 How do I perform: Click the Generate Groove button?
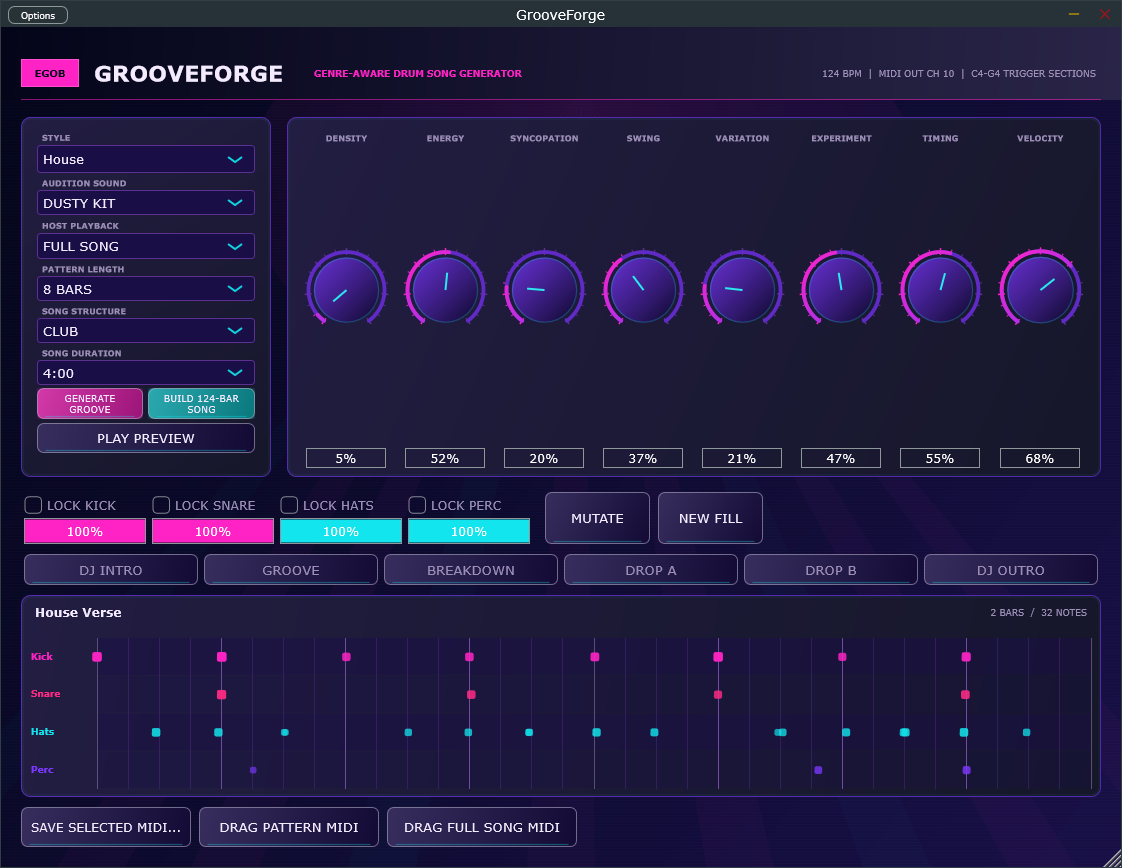[x=90, y=404]
